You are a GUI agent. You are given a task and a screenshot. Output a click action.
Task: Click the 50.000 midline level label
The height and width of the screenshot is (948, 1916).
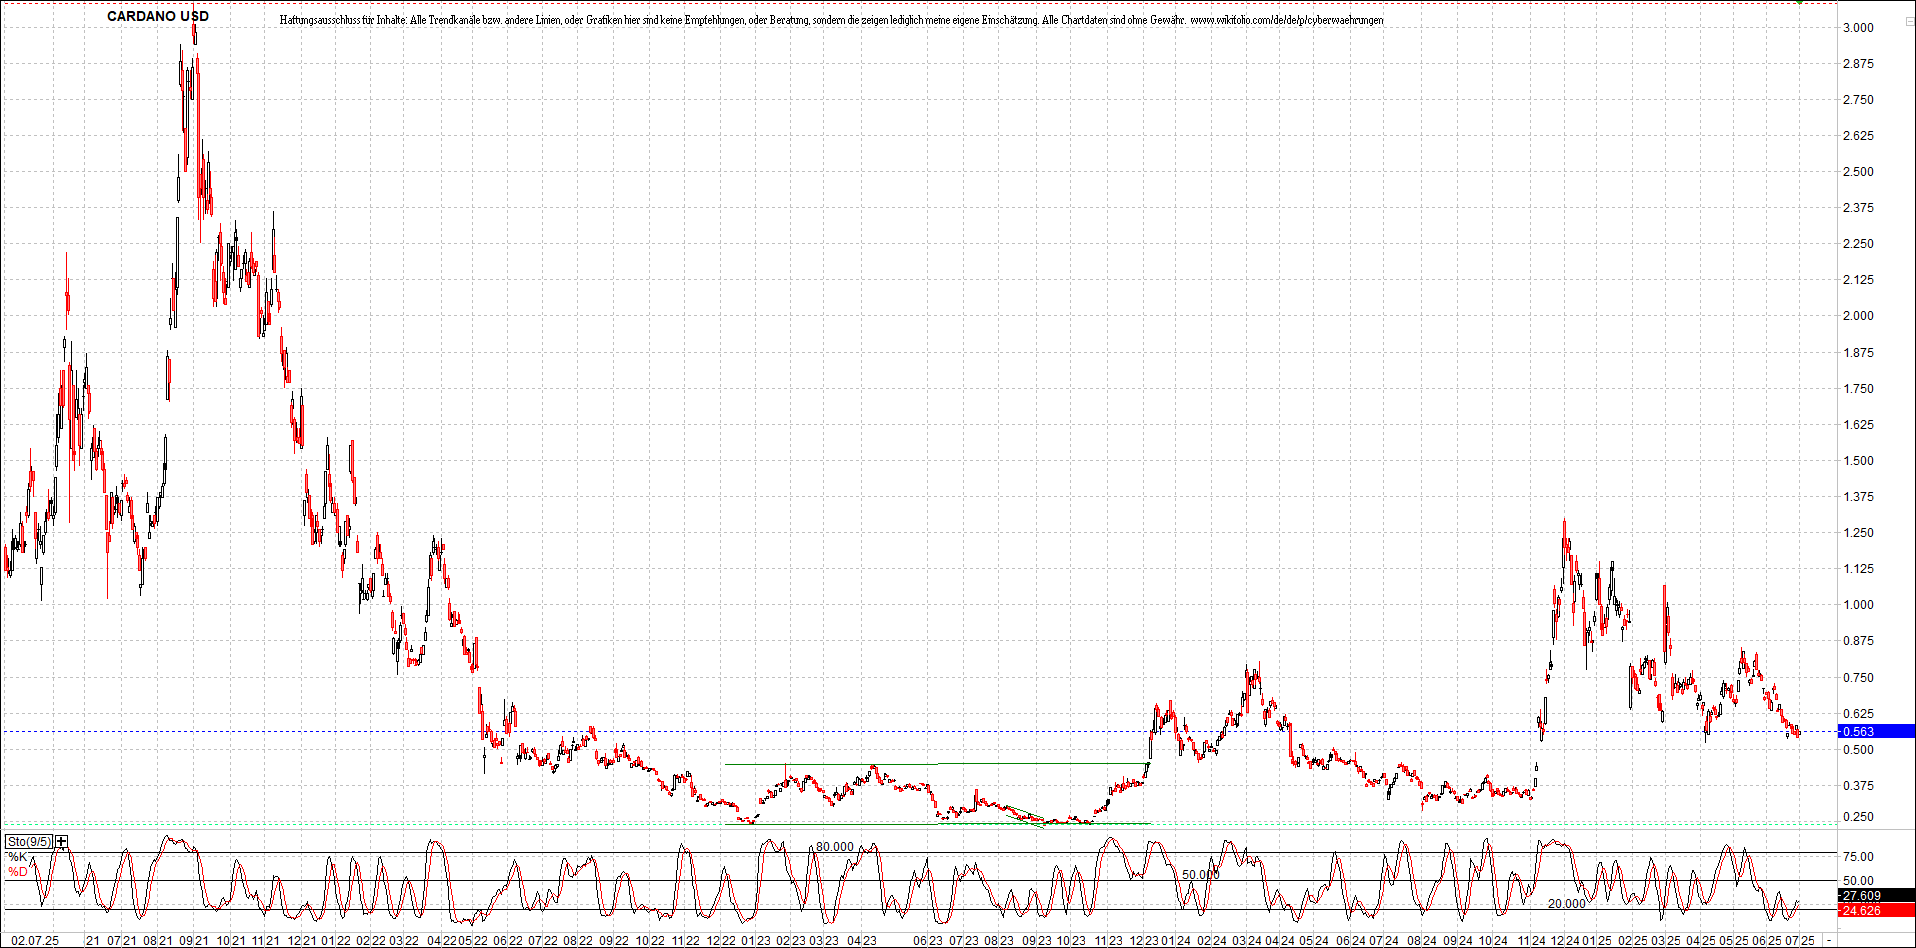pos(1200,874)
